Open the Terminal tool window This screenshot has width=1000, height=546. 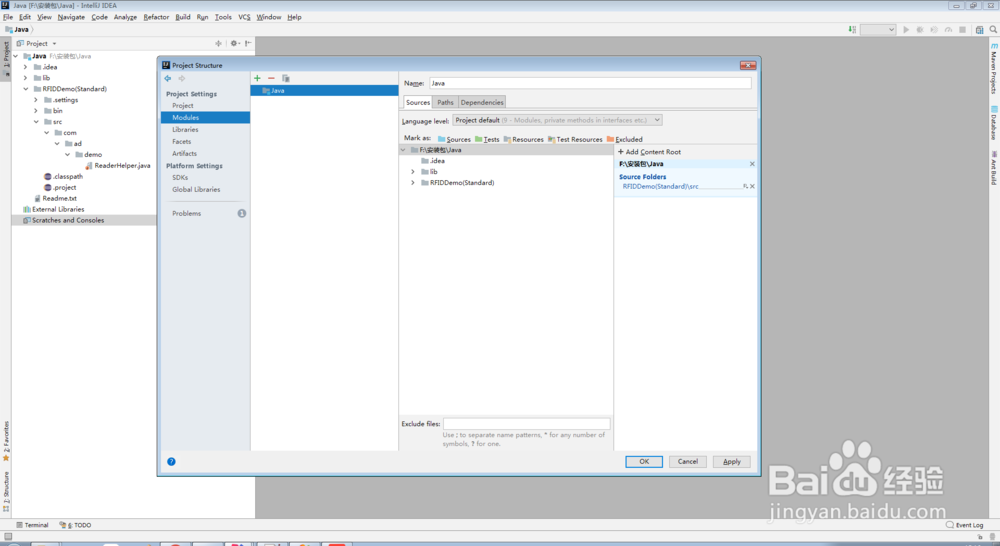coord(33,525)
